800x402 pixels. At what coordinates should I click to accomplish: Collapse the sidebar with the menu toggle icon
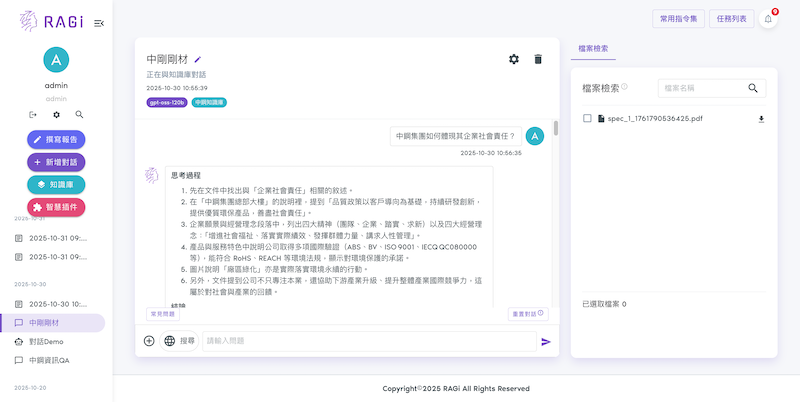click(x=99, y=23)
